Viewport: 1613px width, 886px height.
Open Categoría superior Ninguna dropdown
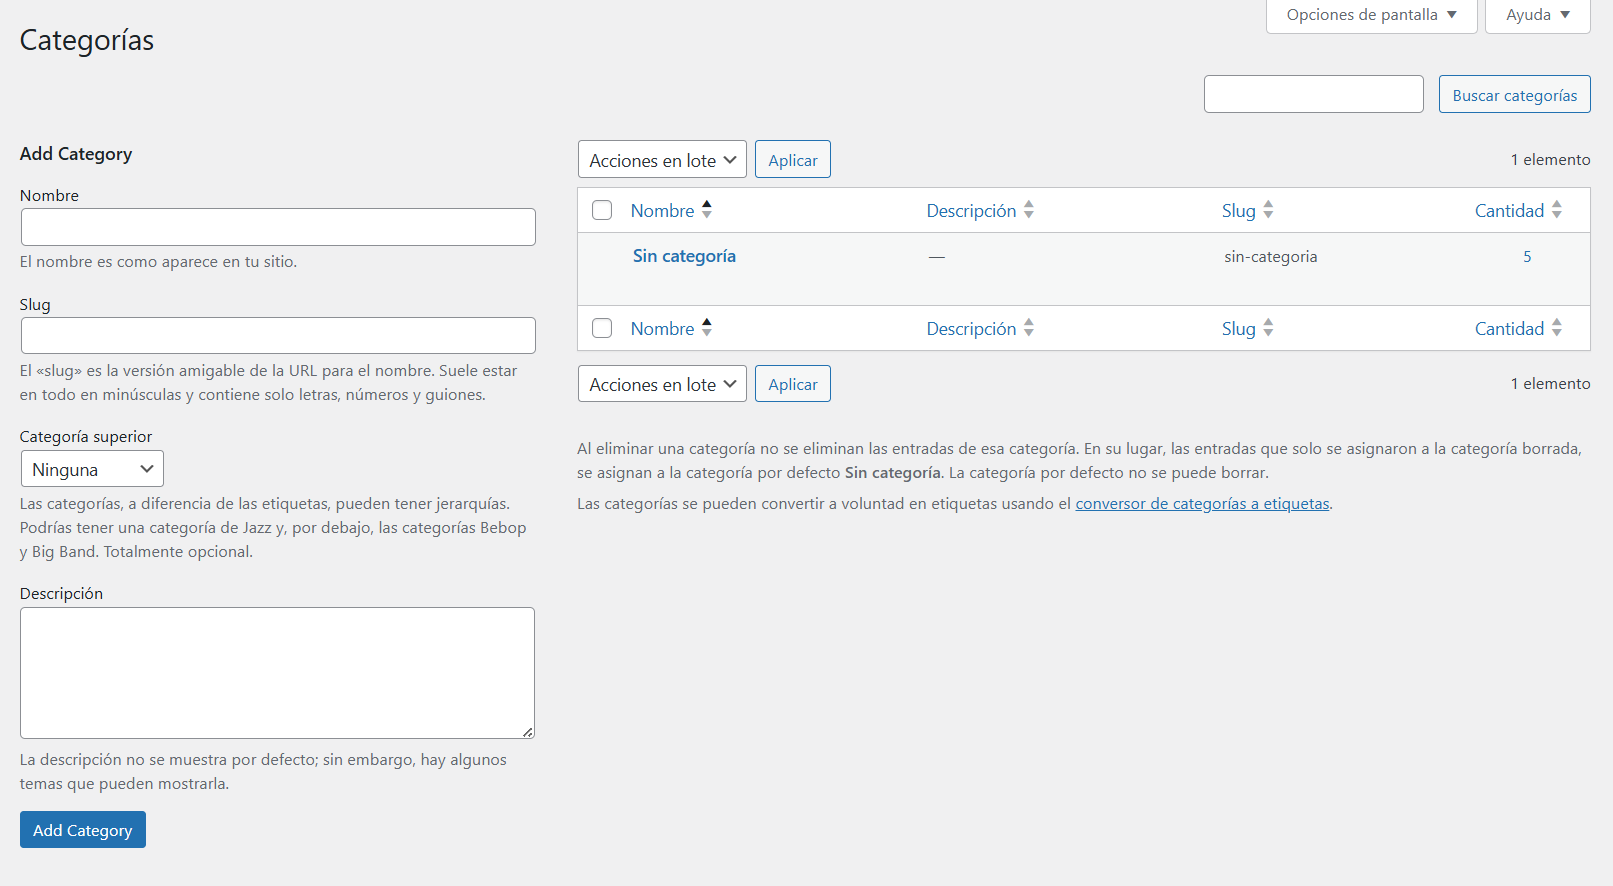pyautogui.click(x=92, y=469)
